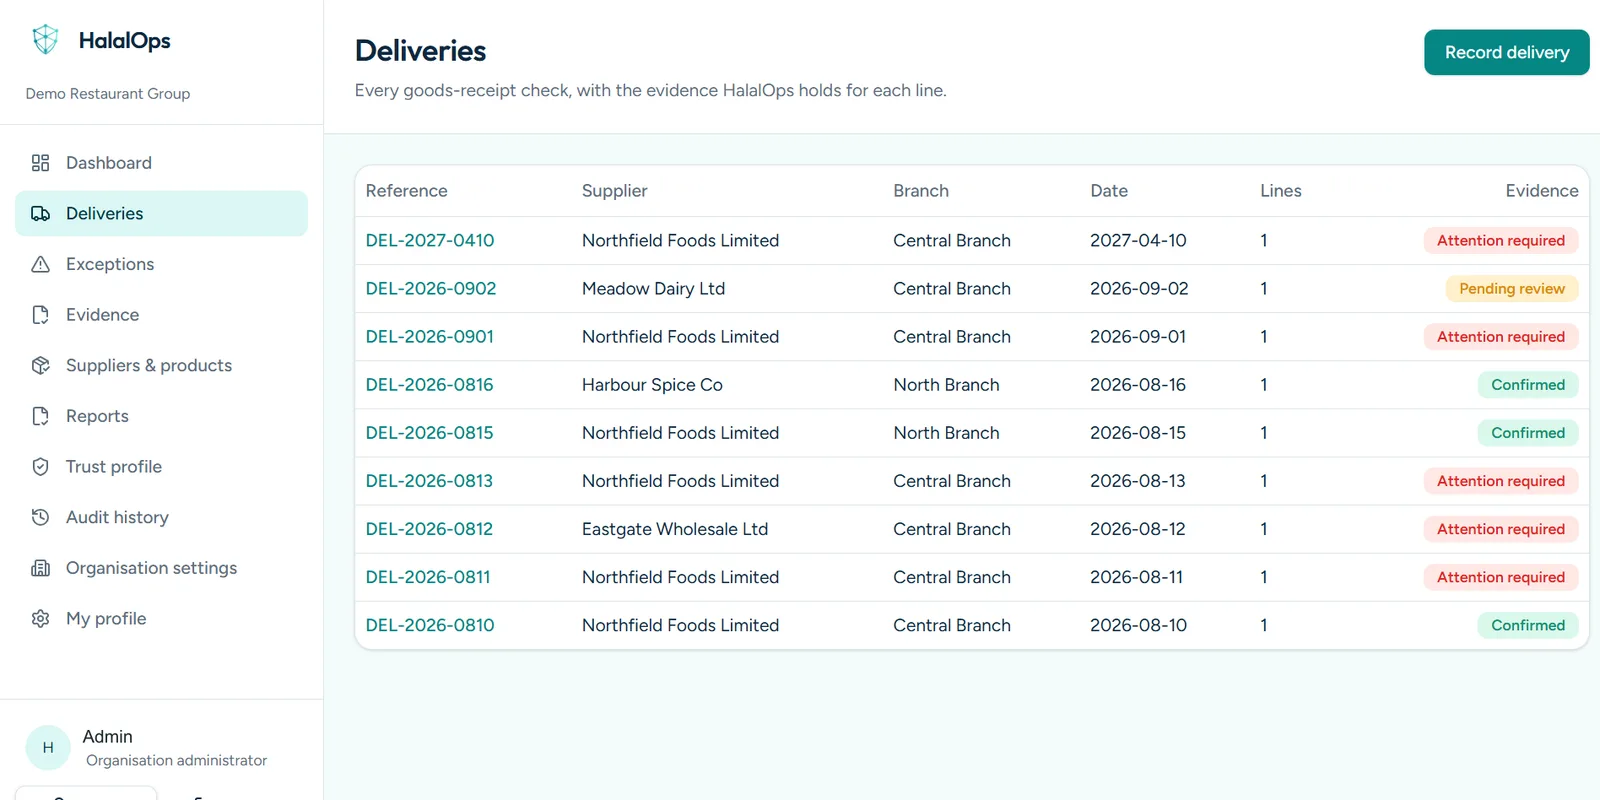Click the Suppliers & products box icon

(x=40, y=366)
